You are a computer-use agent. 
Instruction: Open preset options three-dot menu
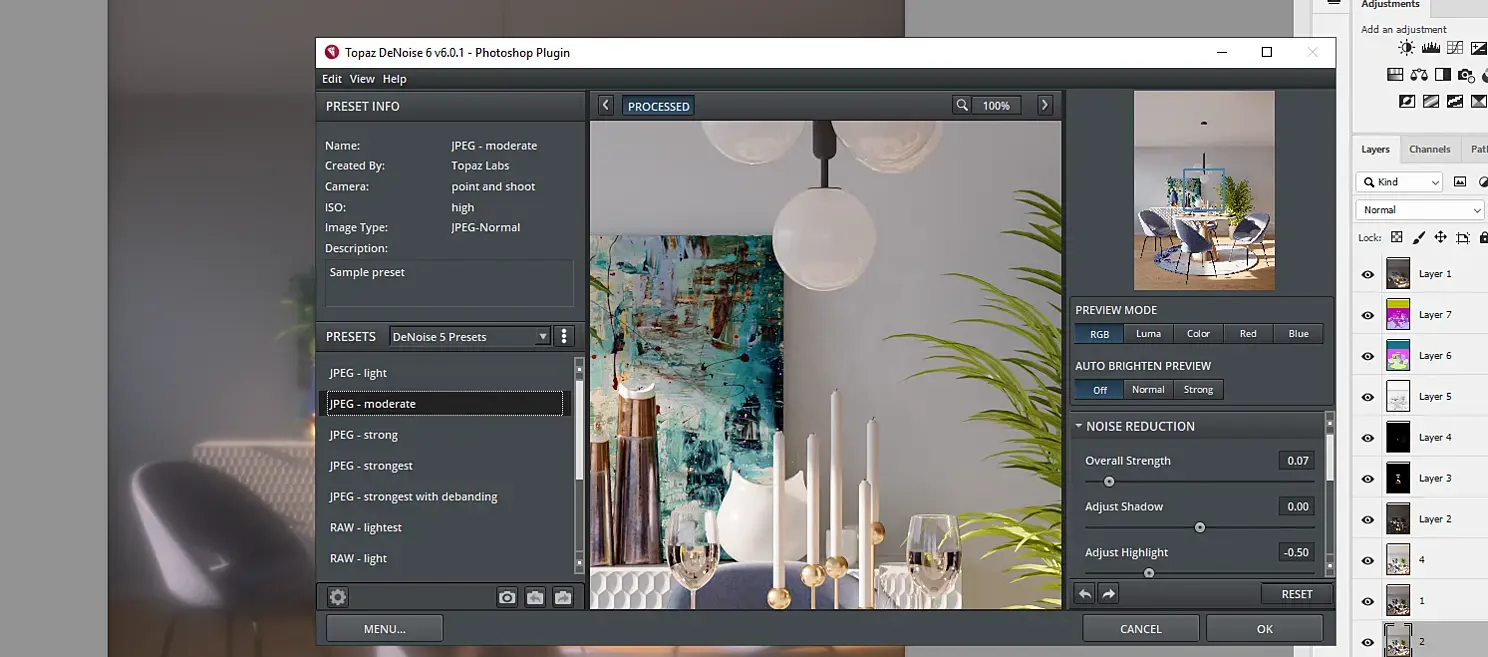[564, 337]
